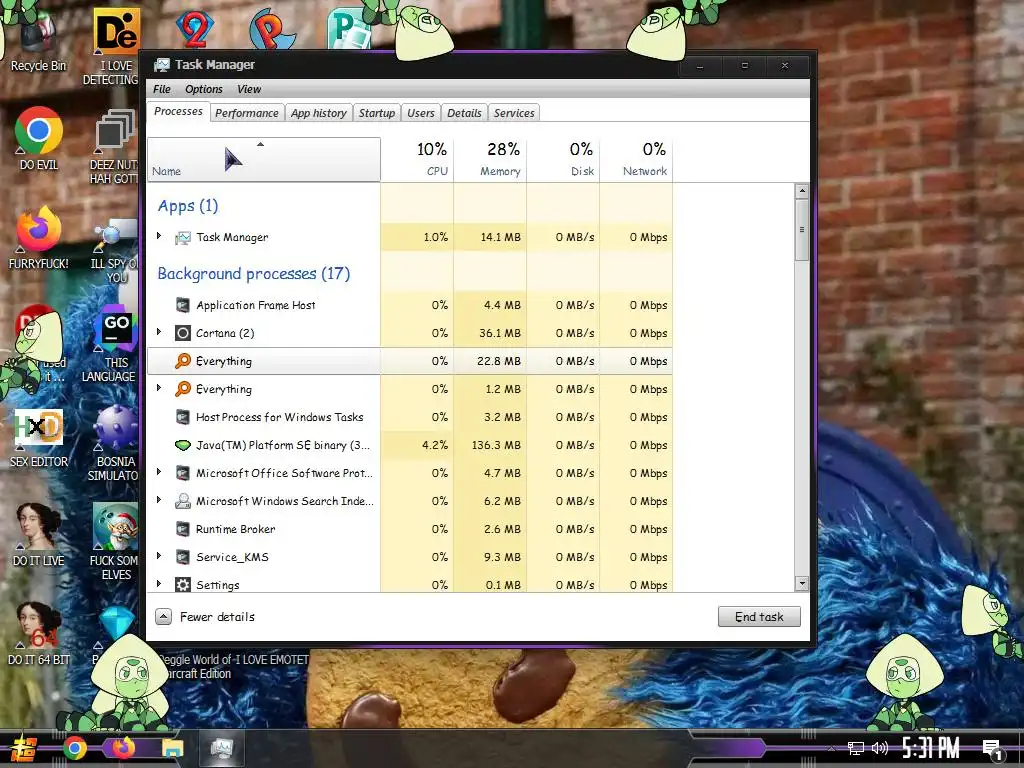Viewport: 1024px width, 768px height.
Task: Open the BOSNIA SIMULATOR desktop shortcut
Action: point(115,444)
